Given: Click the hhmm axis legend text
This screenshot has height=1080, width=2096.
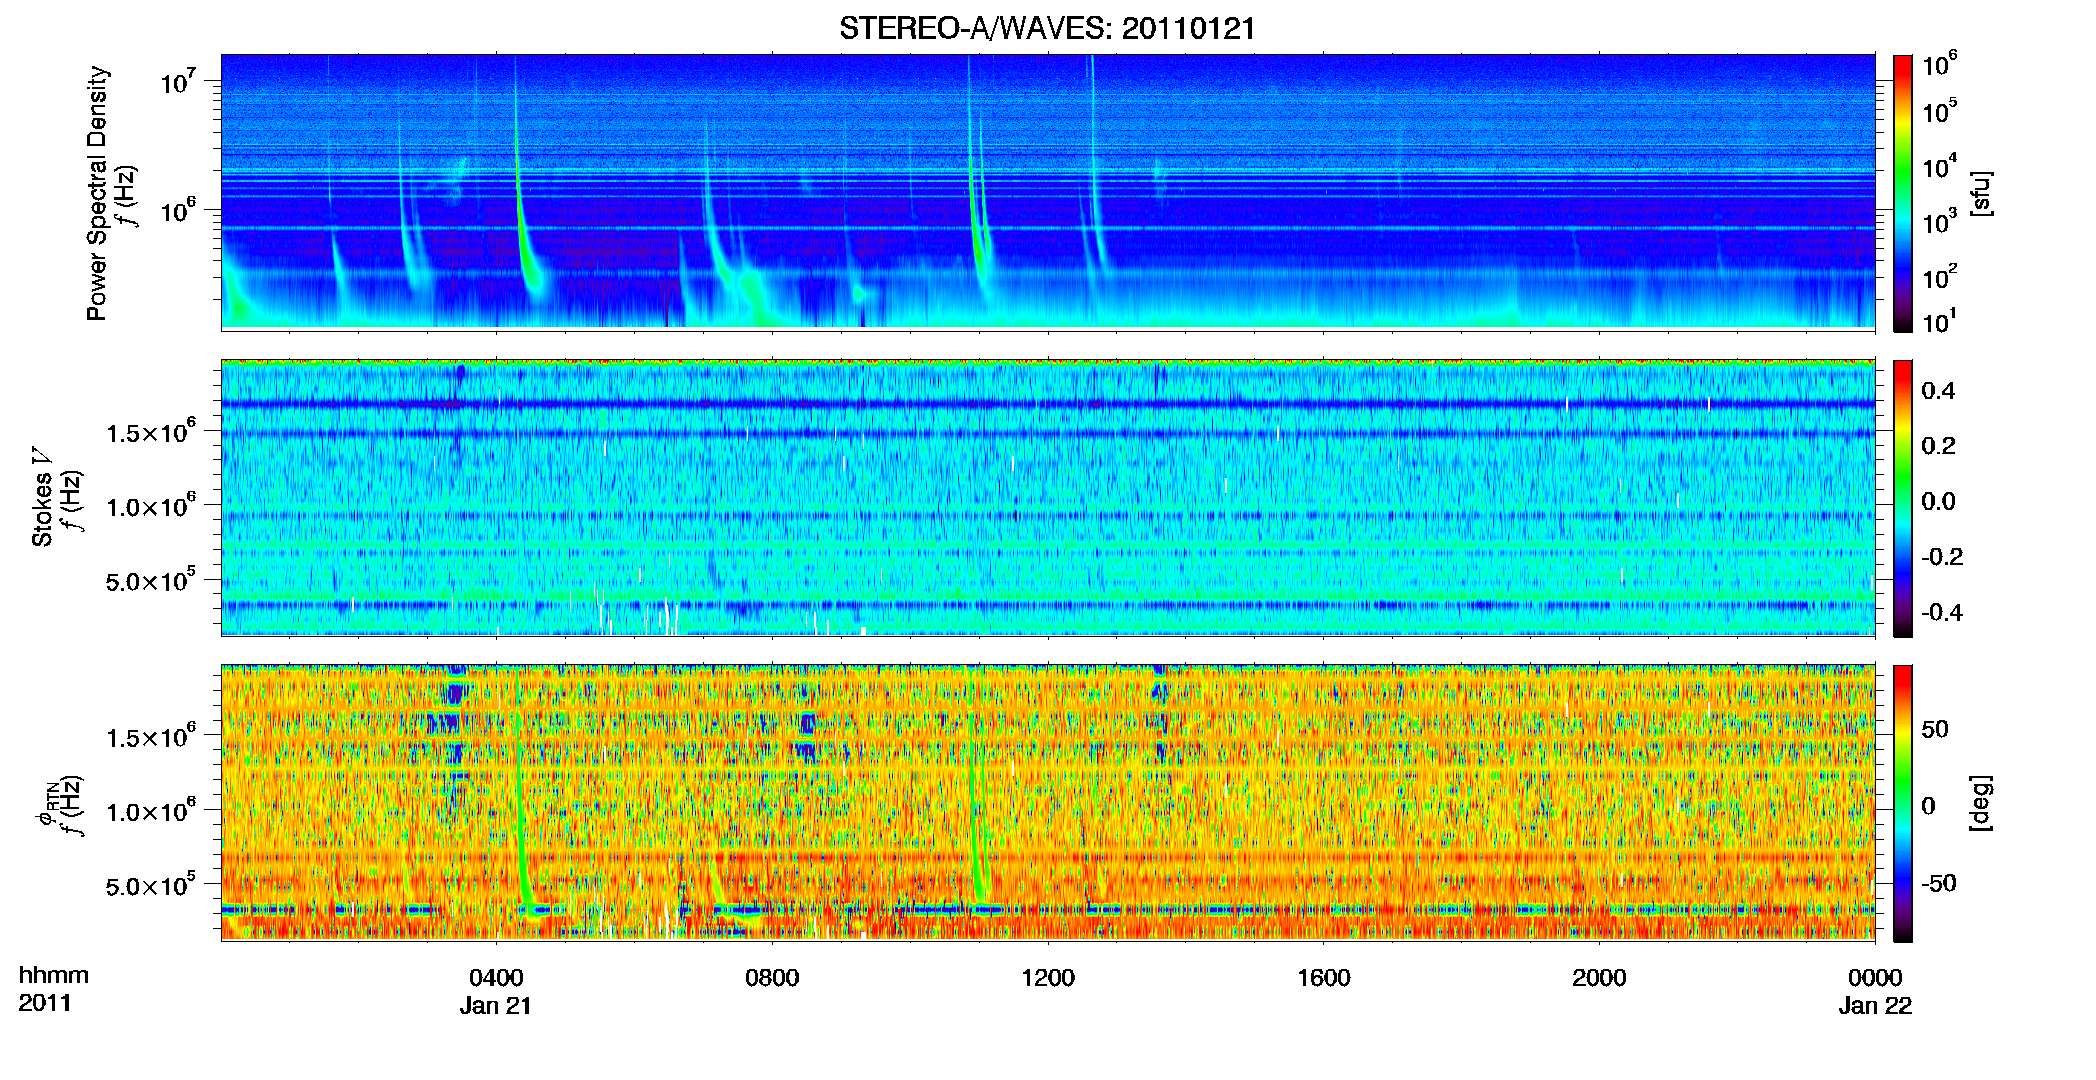Looking at the screenshot, I should tap(54, 975).
